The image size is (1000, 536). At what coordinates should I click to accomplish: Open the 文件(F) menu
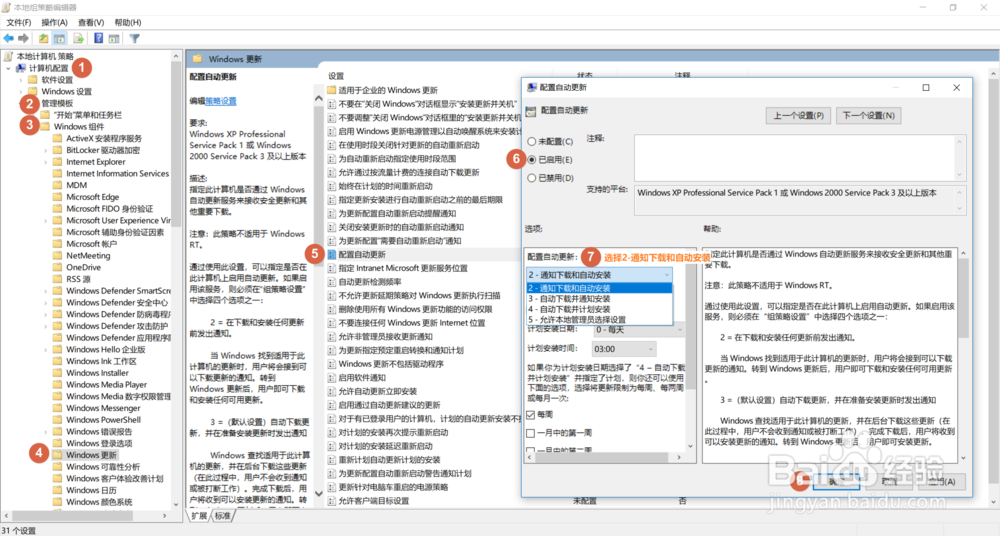point(18,22)
